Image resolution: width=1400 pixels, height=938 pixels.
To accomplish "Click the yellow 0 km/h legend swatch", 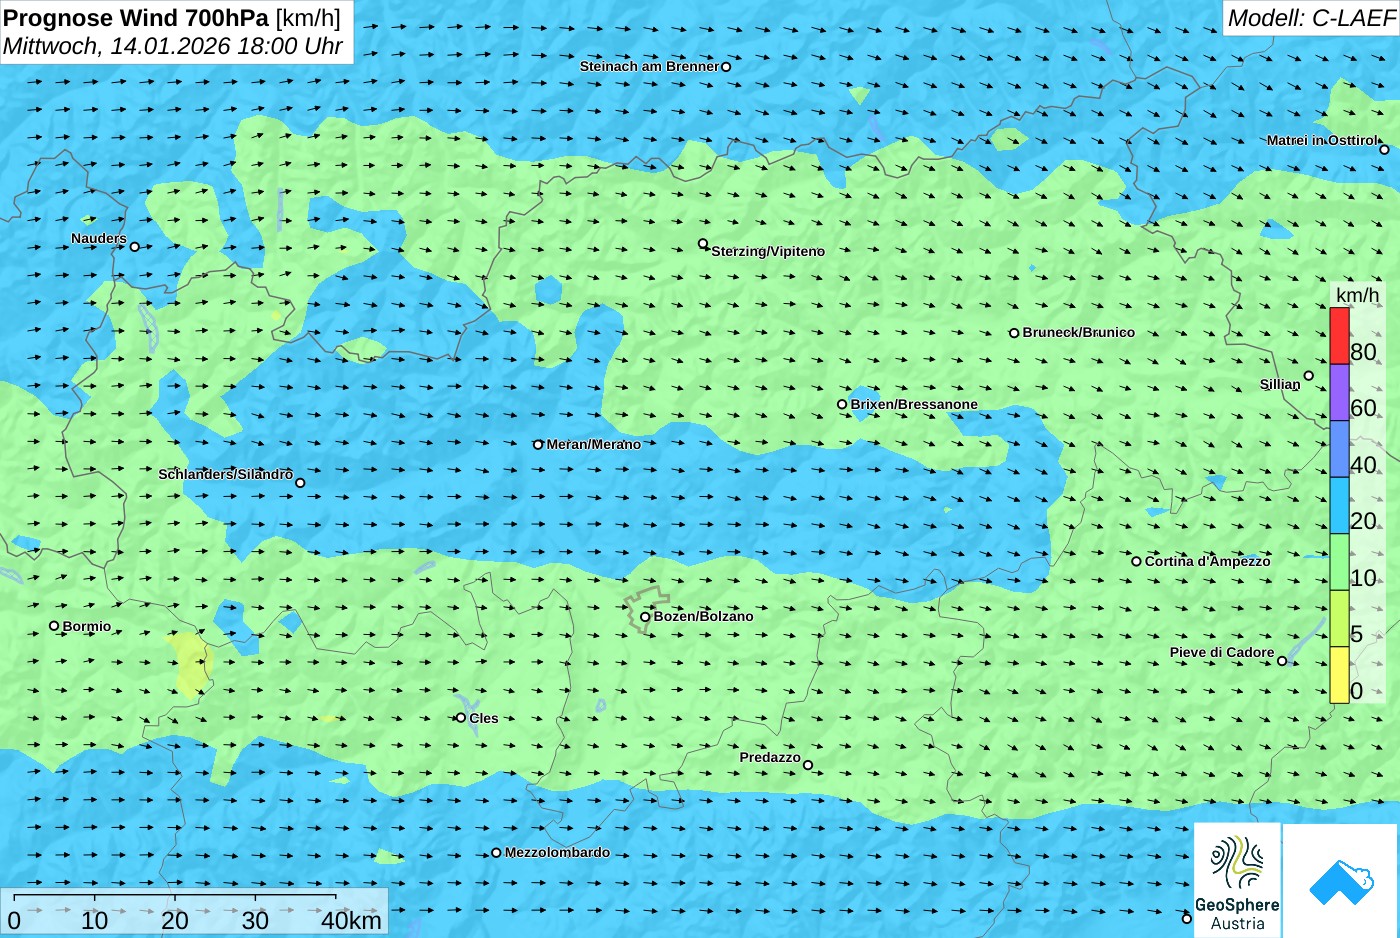I will pos(1339,675).
